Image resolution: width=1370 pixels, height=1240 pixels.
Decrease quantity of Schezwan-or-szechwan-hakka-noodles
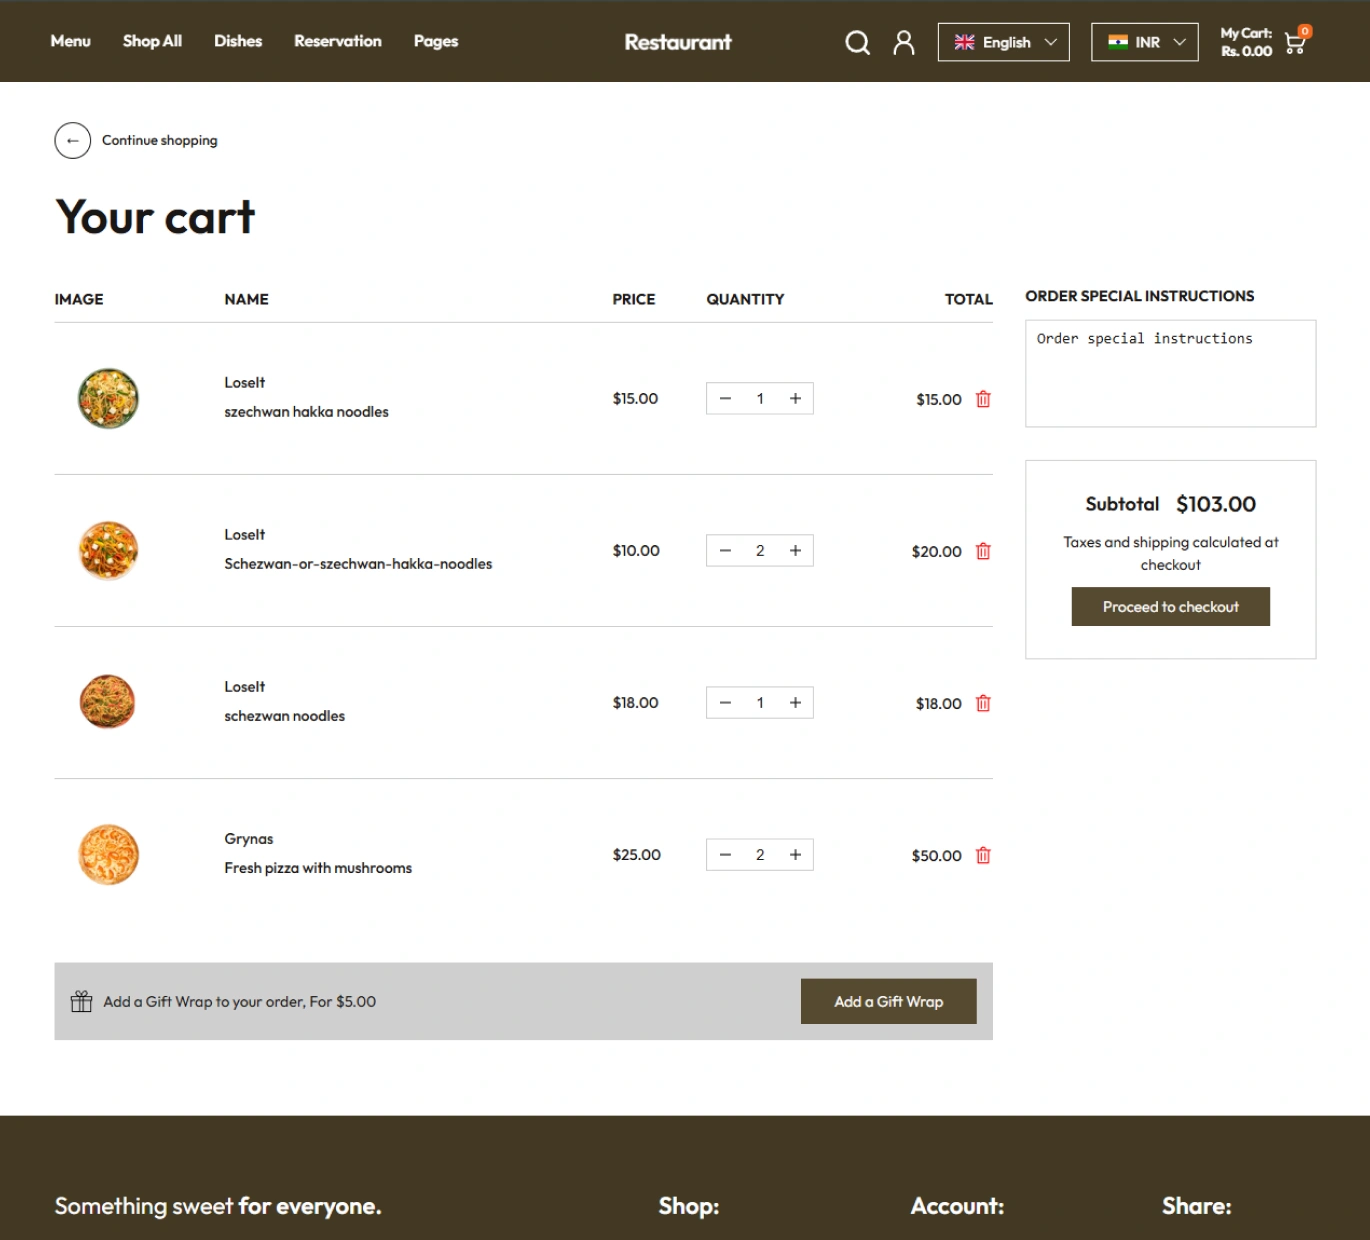(725, 550)
